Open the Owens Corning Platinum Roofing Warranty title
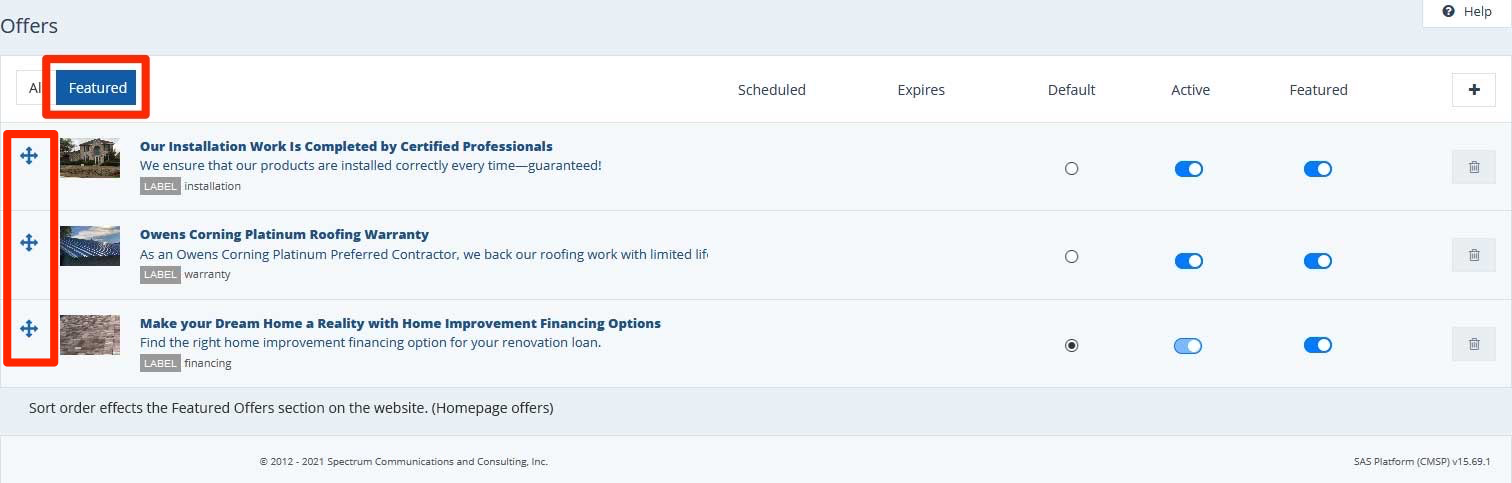The height and width of the screenshot is (483, 1512). pos(284,235)
